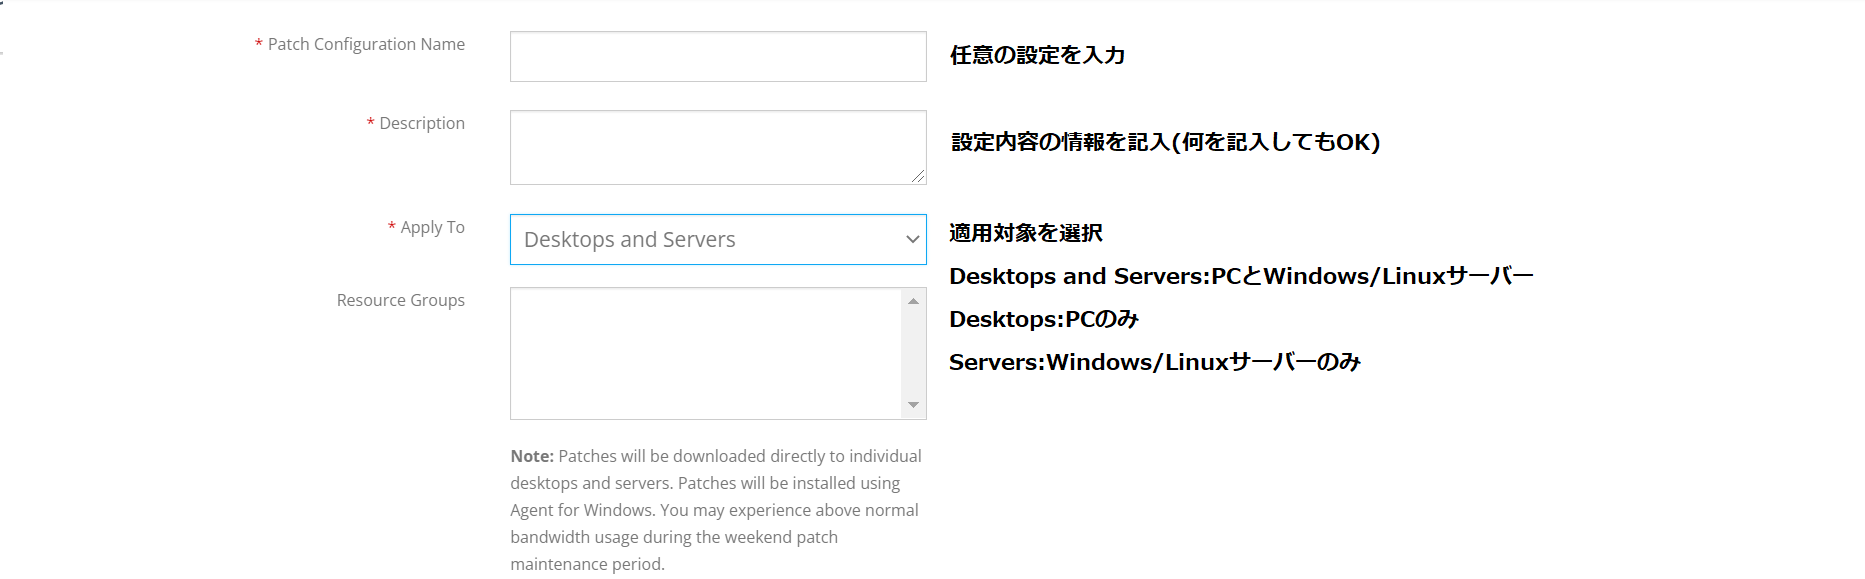Click the text 'Desktops:PCのみ'
The height and width of the screenshot is (579, 1865).
click(x=1044, y=319)
